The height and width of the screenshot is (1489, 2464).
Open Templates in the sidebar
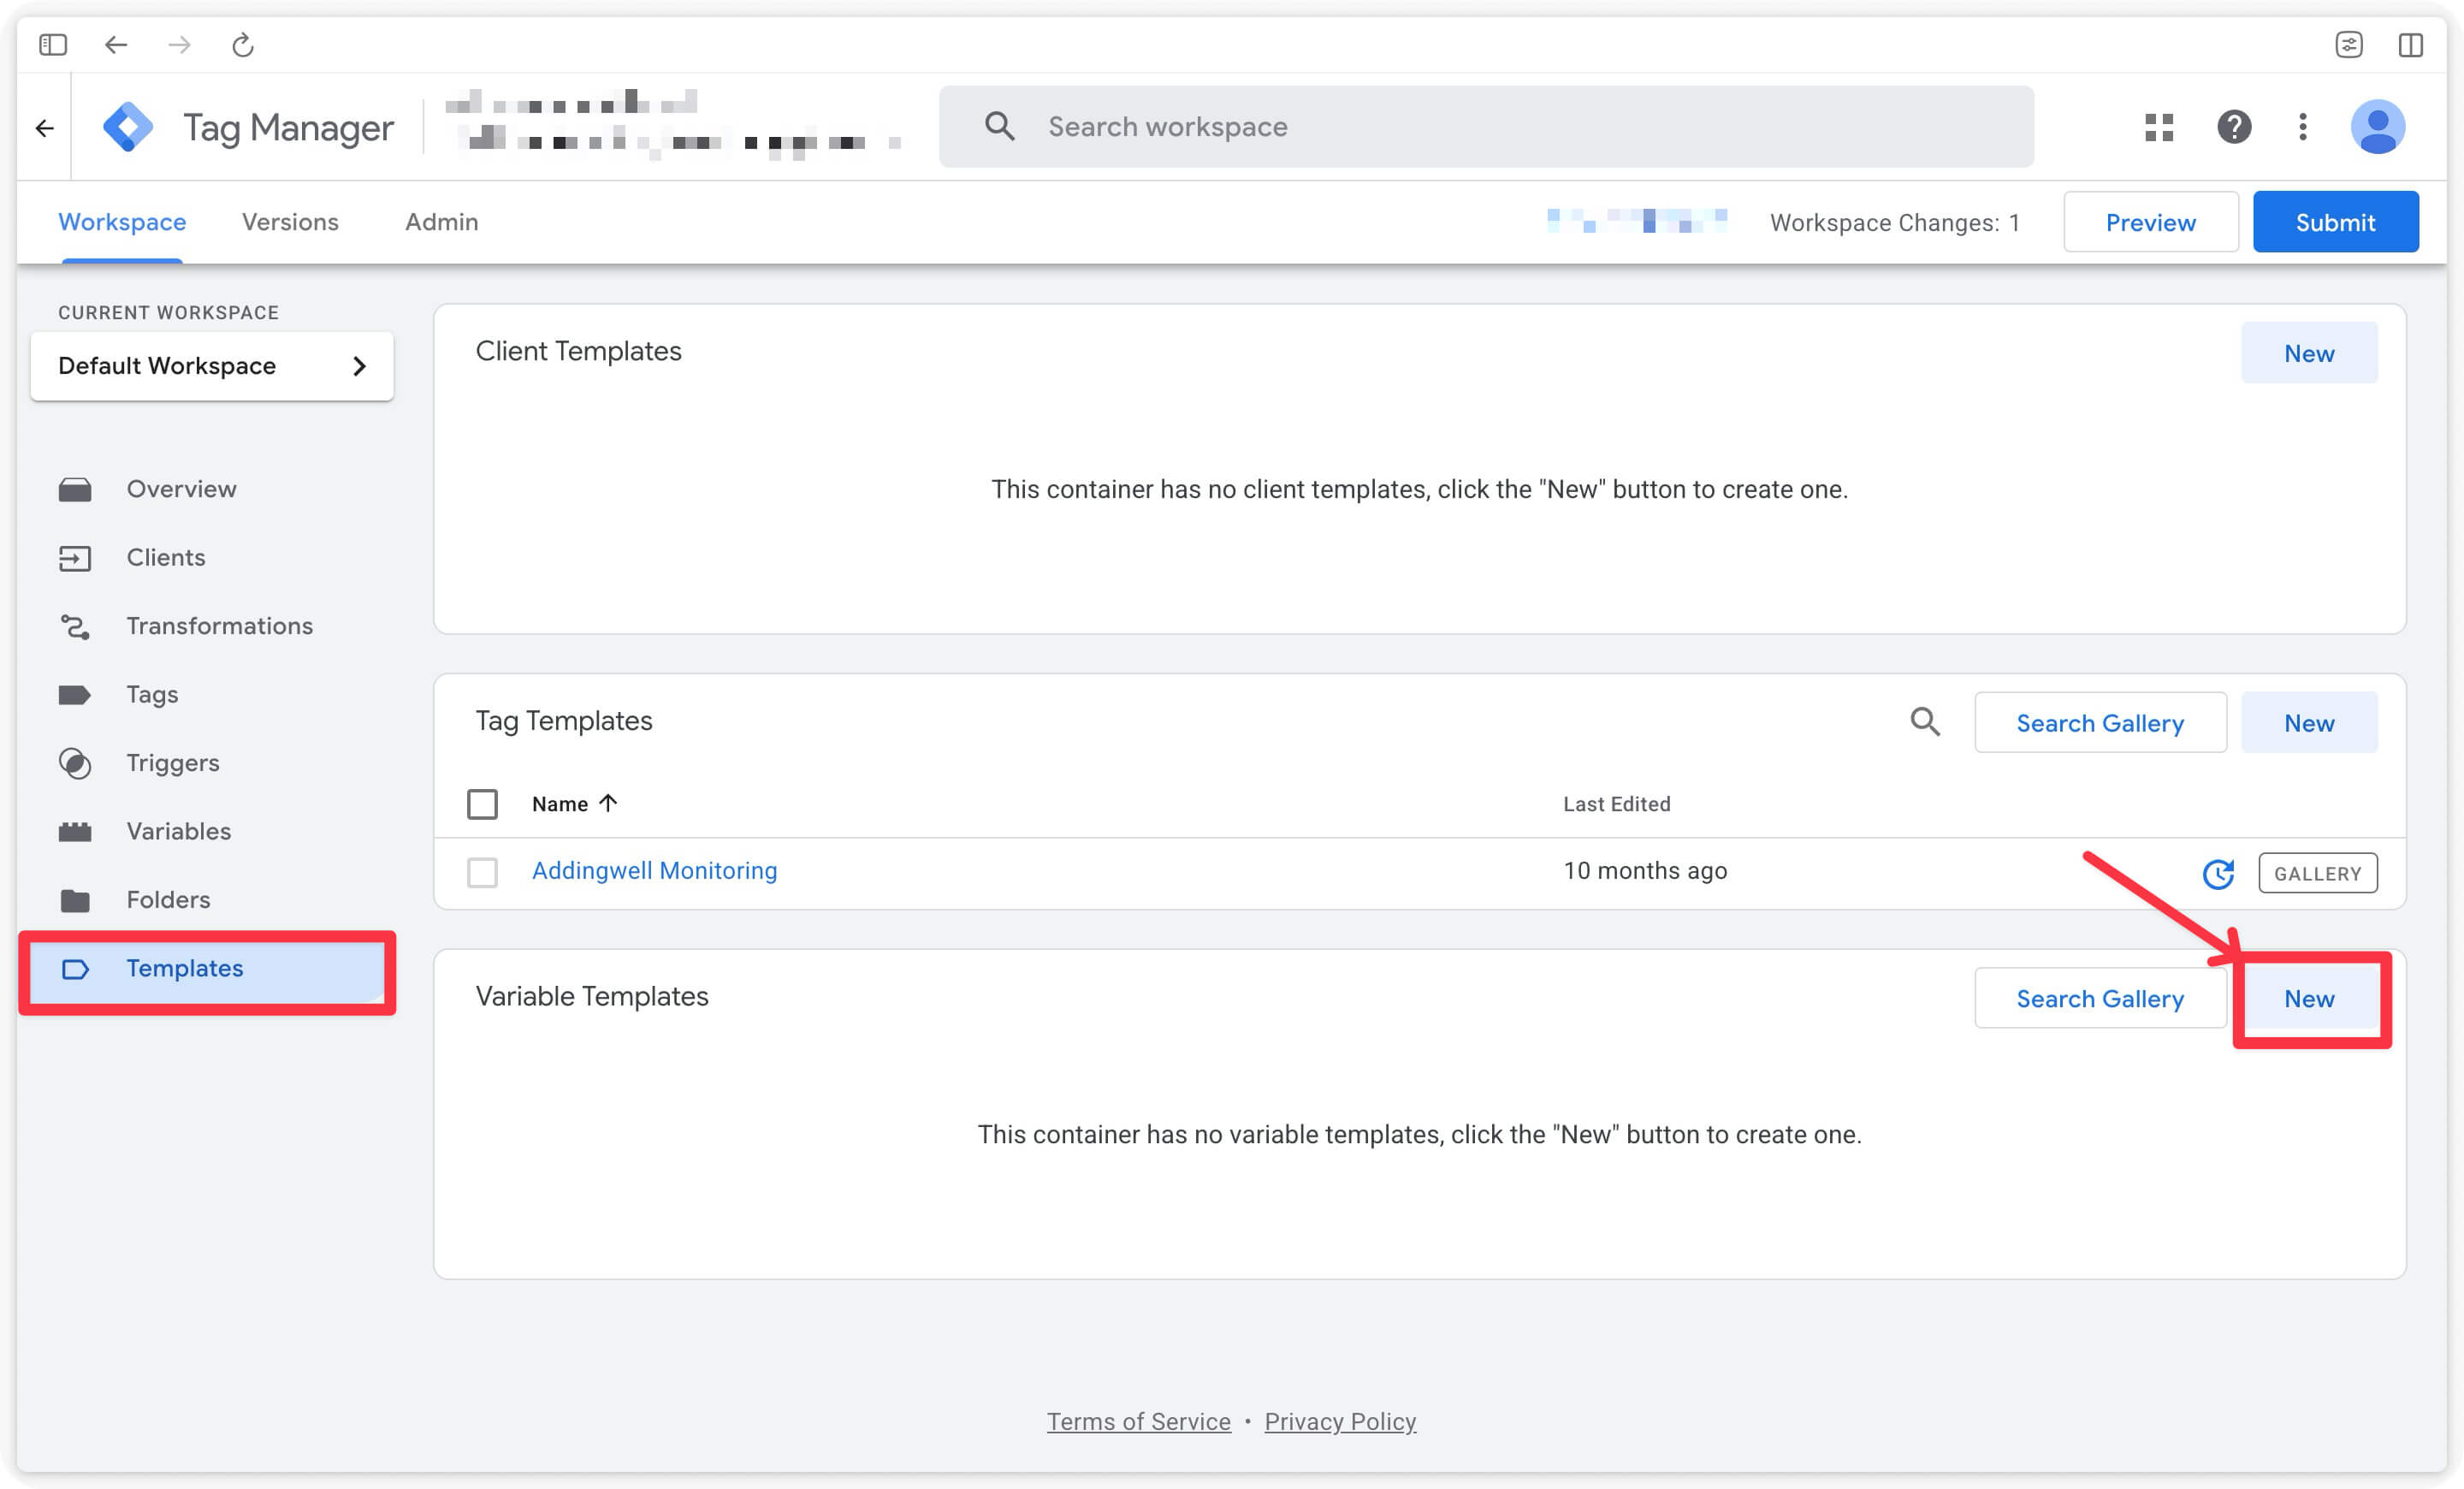[x=207, y=969]
